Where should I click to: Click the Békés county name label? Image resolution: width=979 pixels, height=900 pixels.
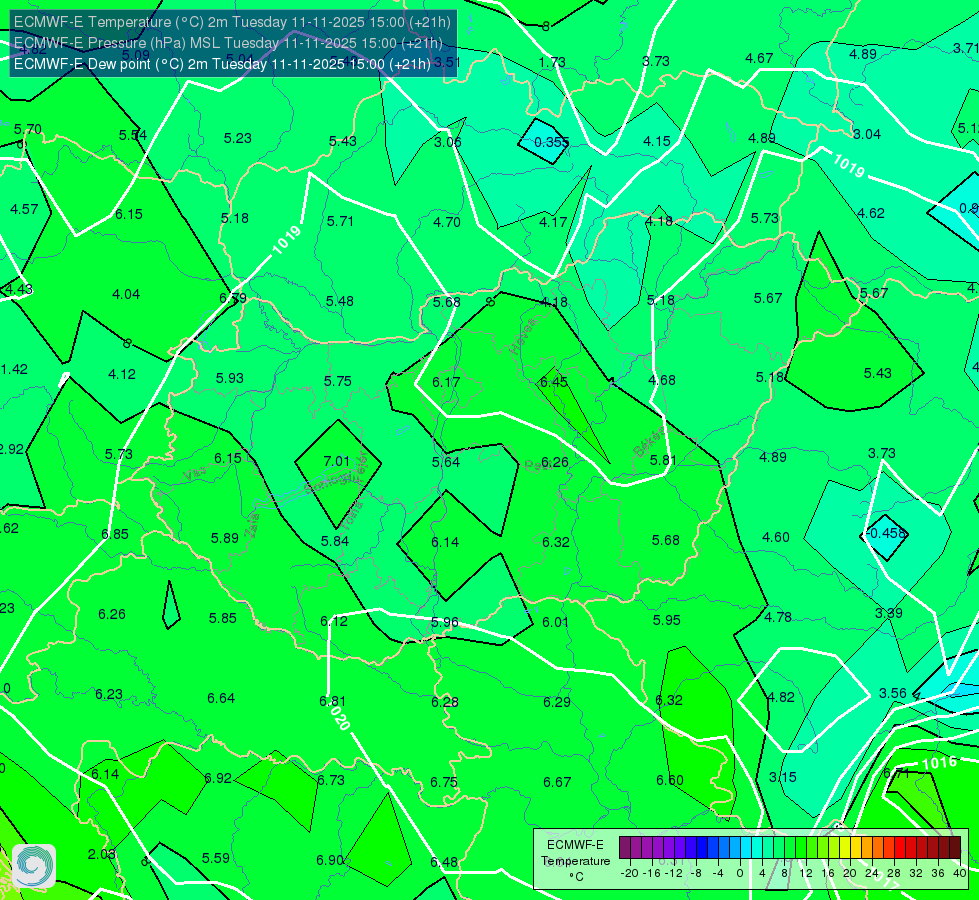[649, 442]
